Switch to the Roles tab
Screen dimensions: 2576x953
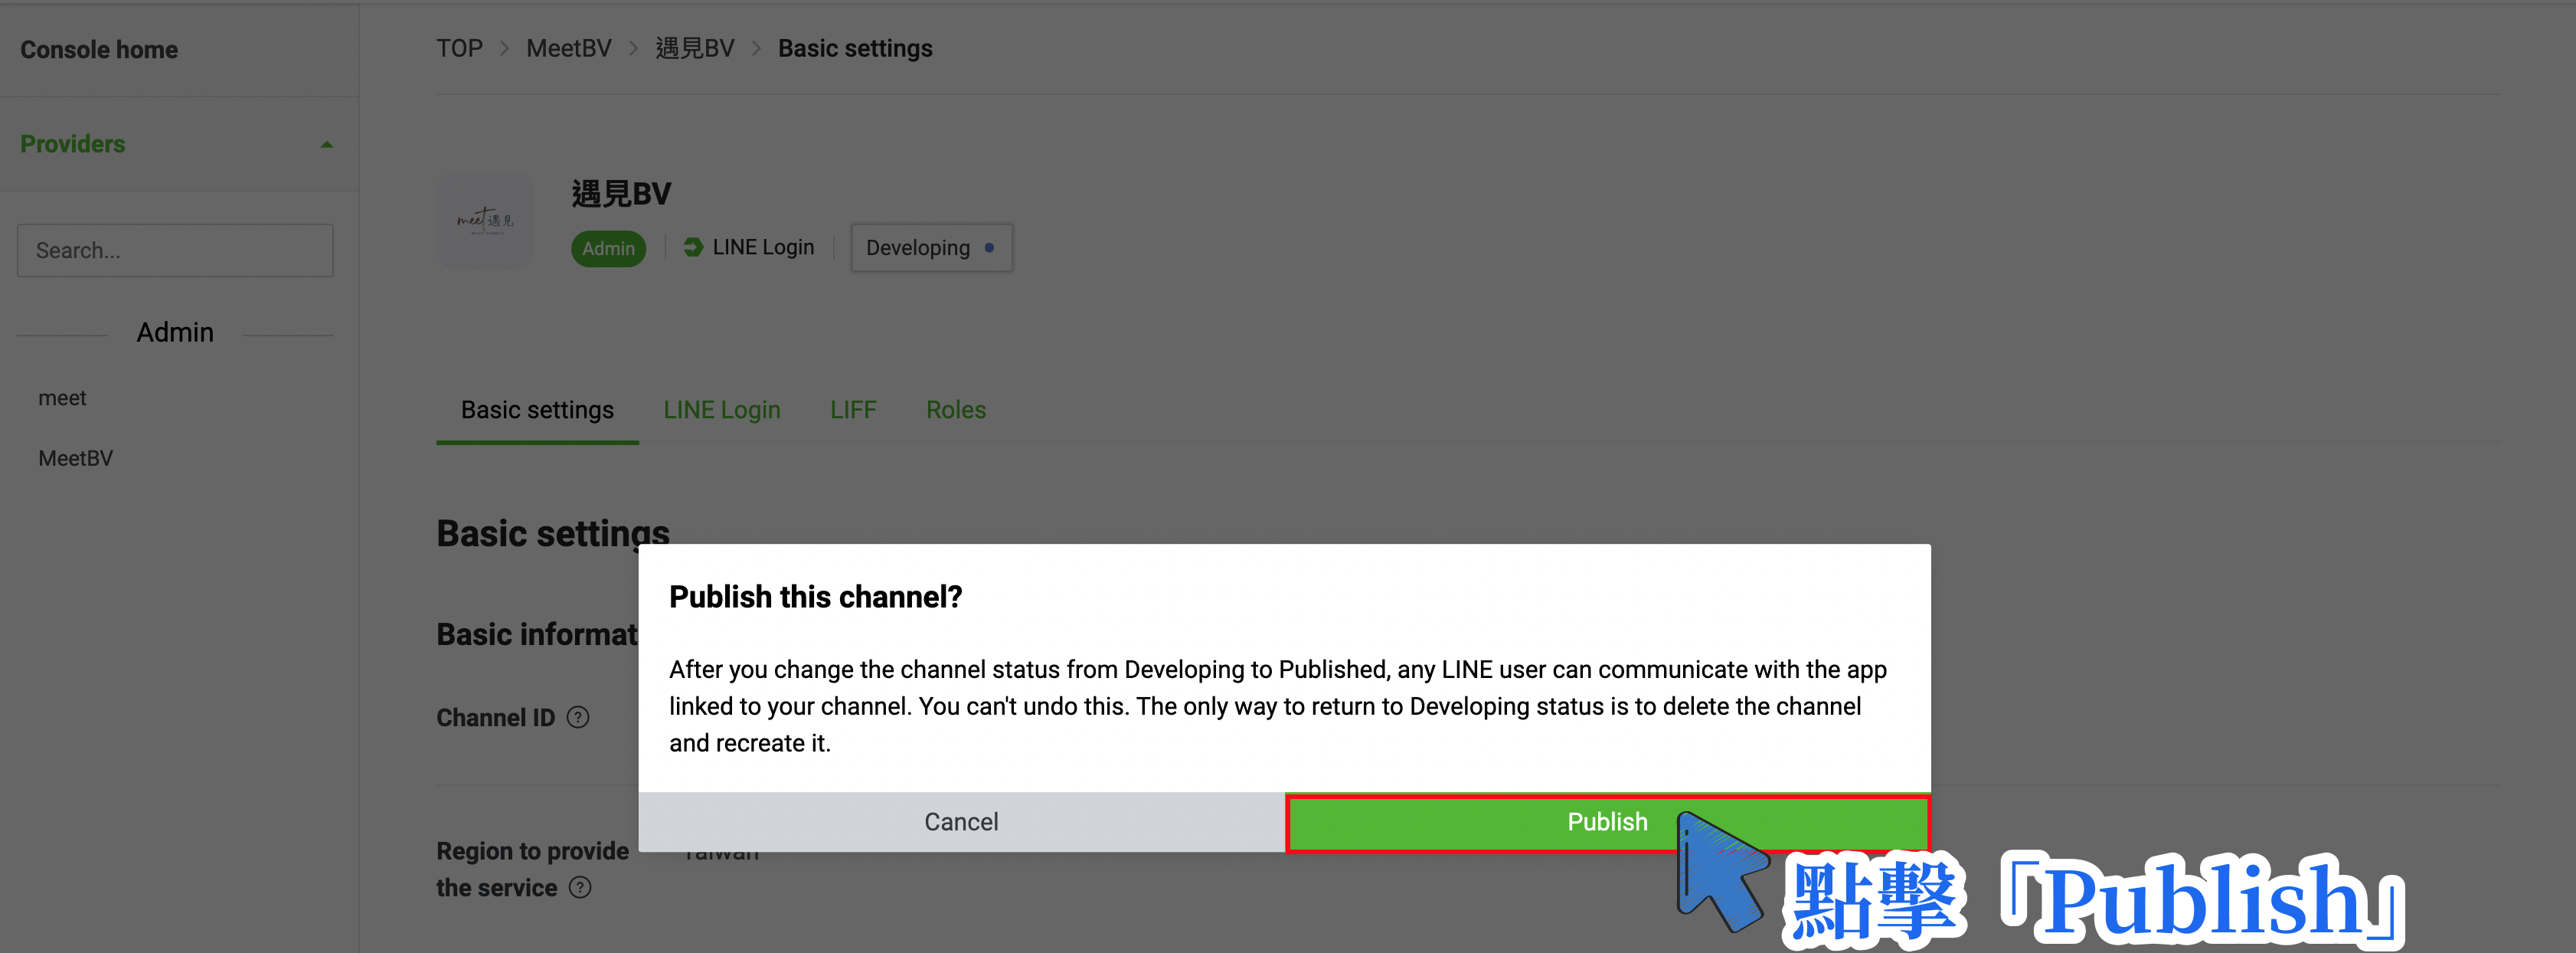(x=955, y=410)
